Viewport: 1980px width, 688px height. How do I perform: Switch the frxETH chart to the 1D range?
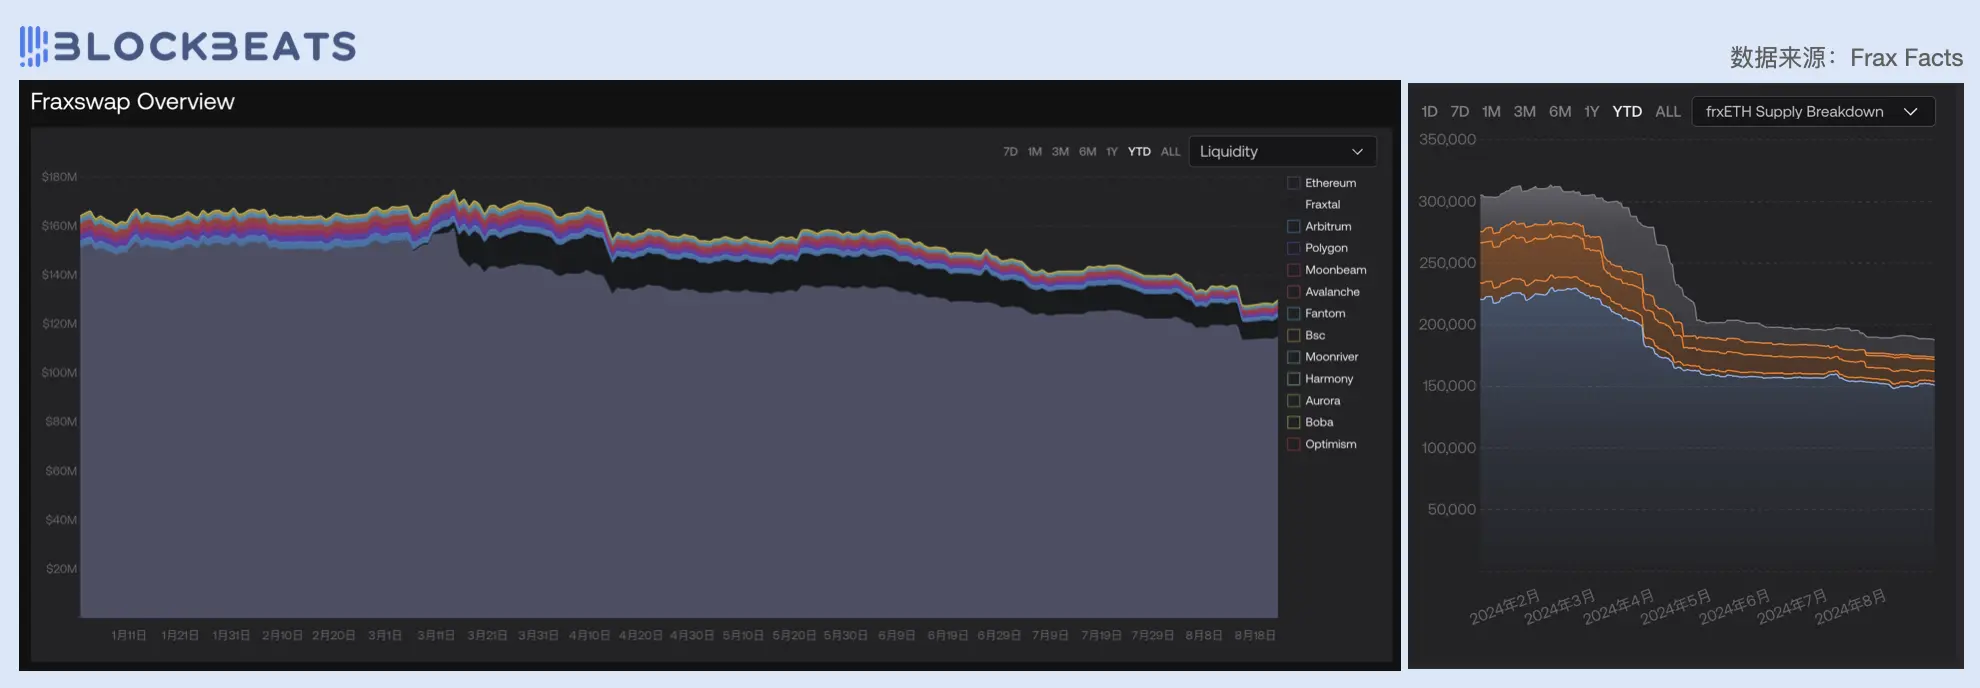1429,112
